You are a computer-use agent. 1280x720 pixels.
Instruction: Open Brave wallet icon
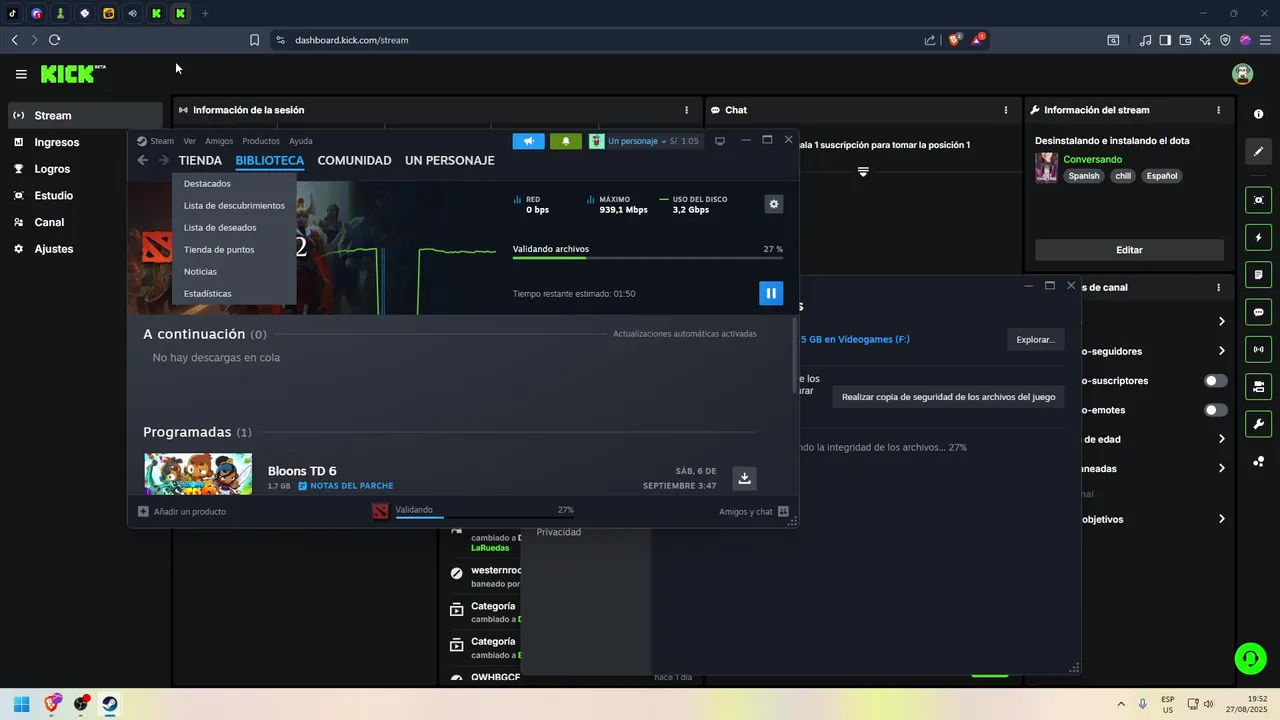(x=1185, y=40)
